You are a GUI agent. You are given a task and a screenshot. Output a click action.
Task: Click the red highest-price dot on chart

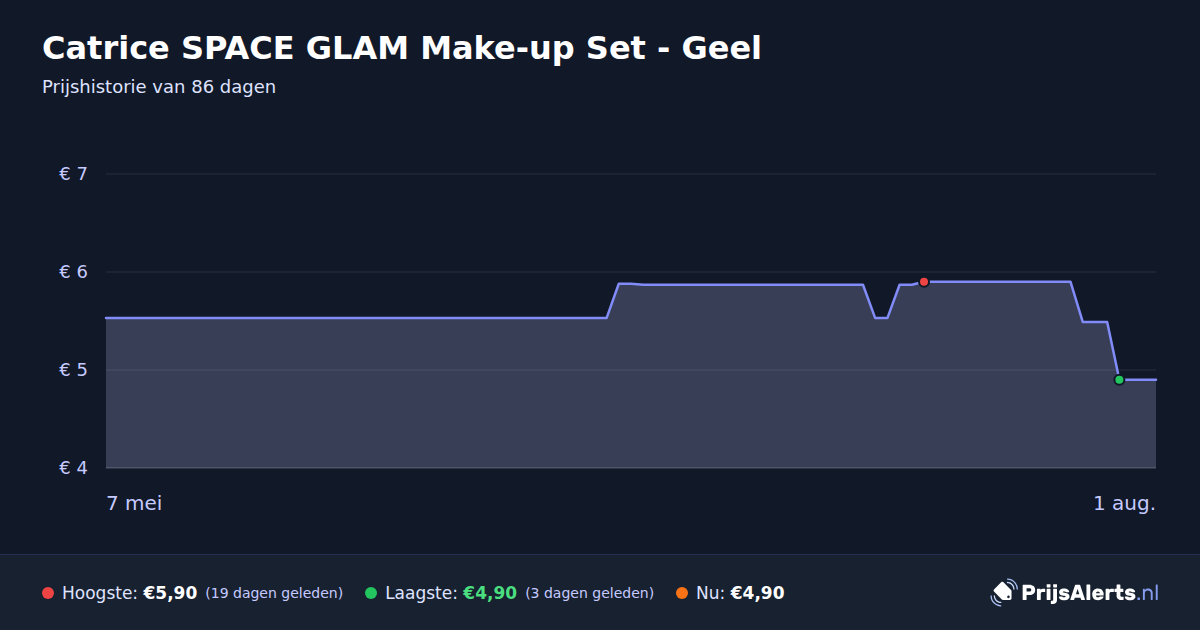pyautogui.click(x=924, y=282)
